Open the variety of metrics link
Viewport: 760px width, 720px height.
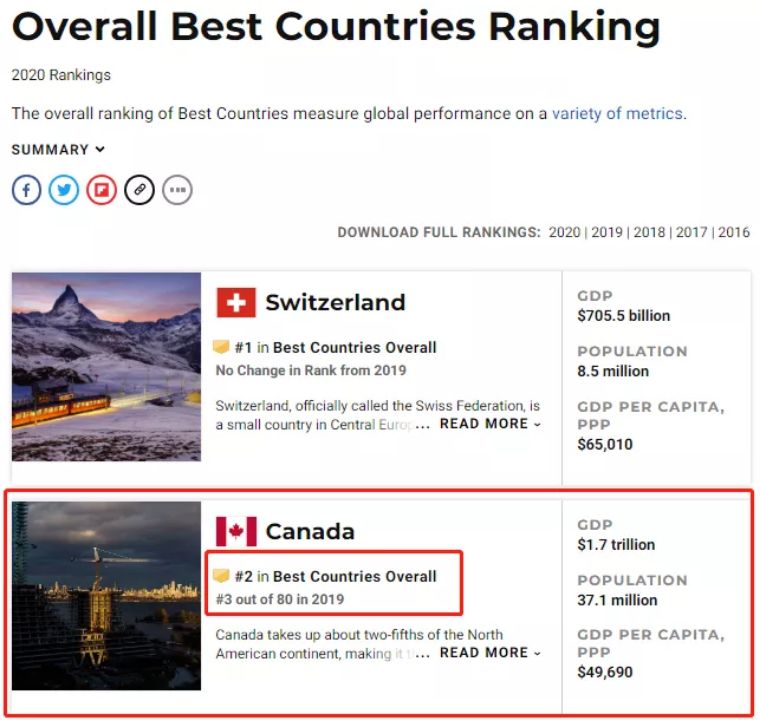point(617,113)
